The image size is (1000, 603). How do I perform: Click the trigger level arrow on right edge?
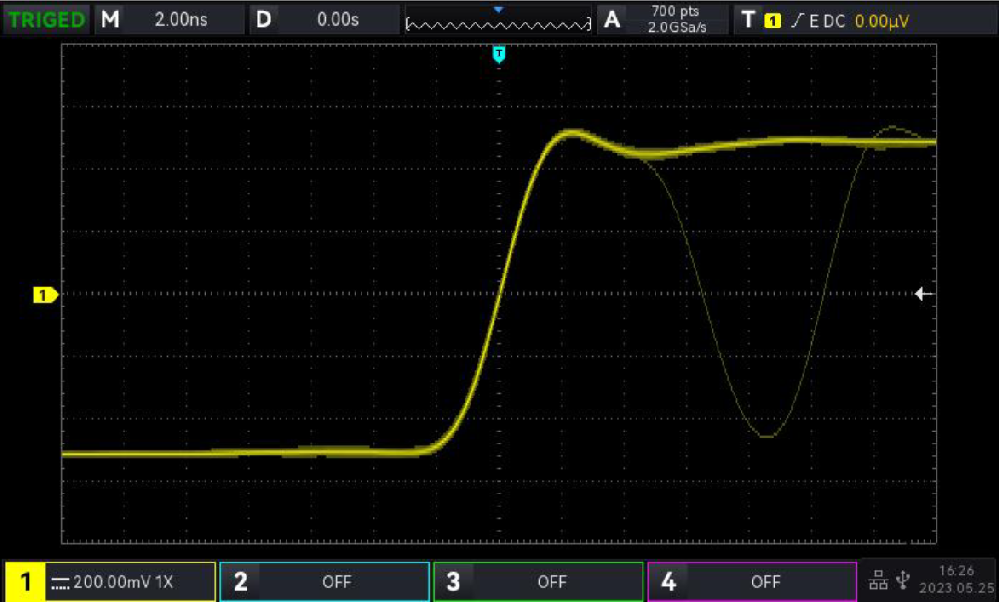point(924,293)
